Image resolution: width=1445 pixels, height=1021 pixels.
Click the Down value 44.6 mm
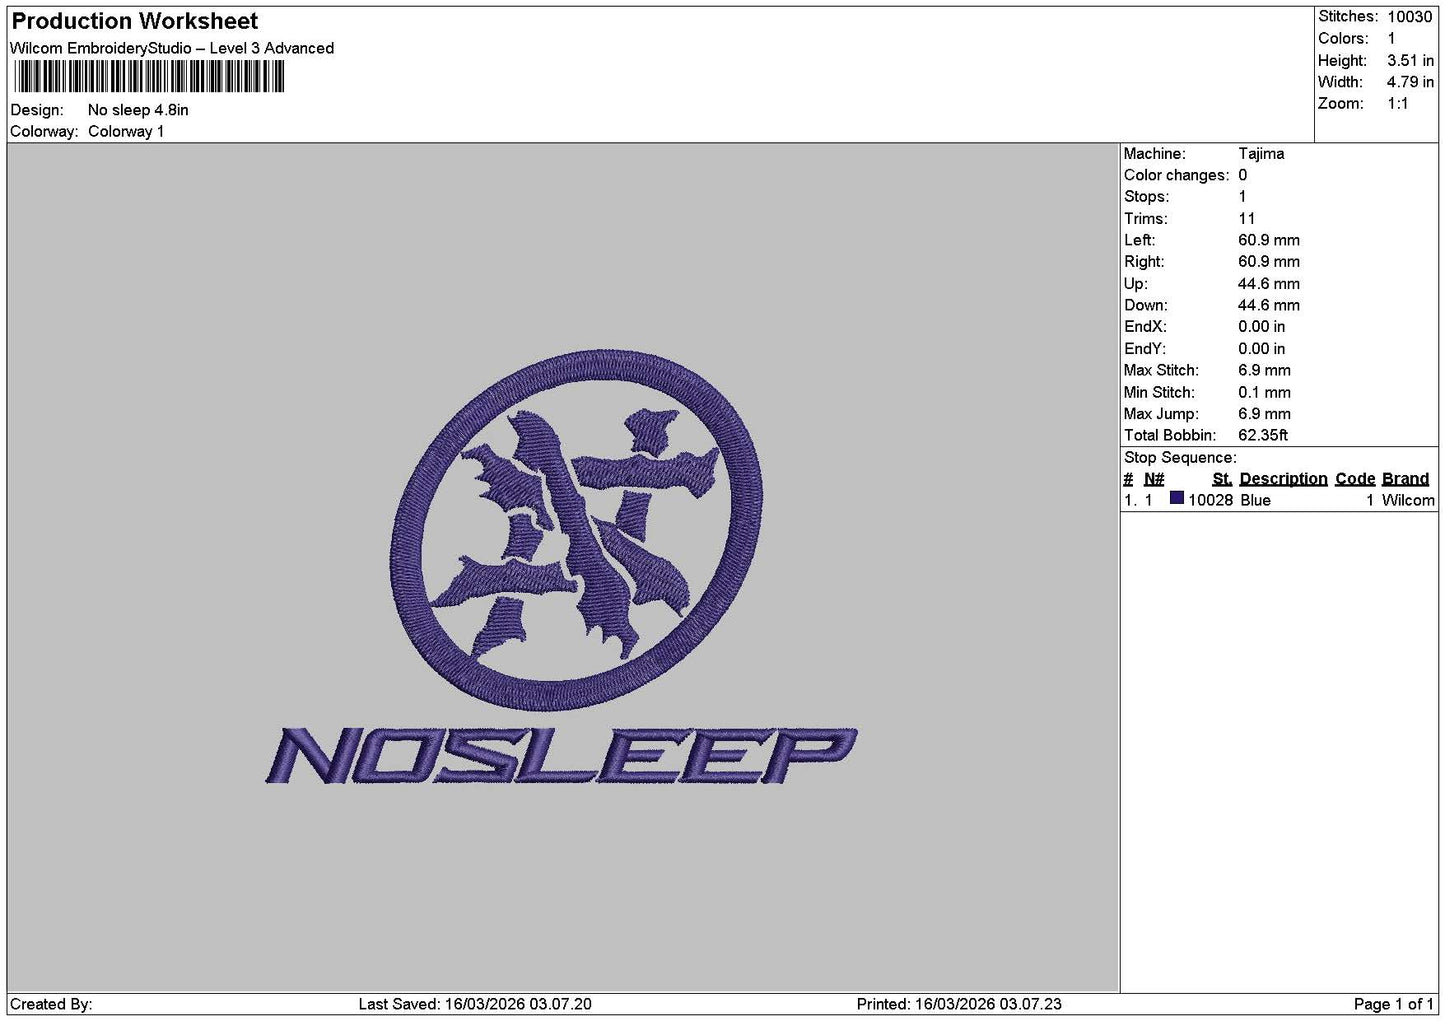click(1269, 305)
